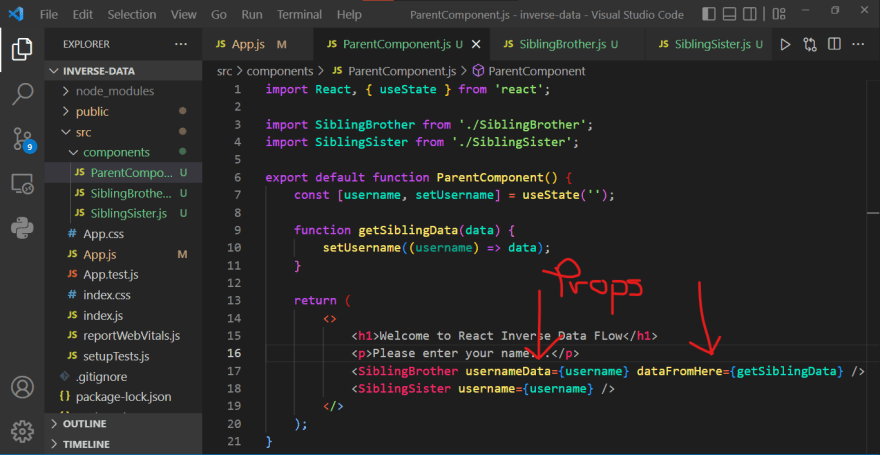Click src in the breadcrumb path
Image resolution: width=880 pixels, height=455 pixels.
[224, 71]
